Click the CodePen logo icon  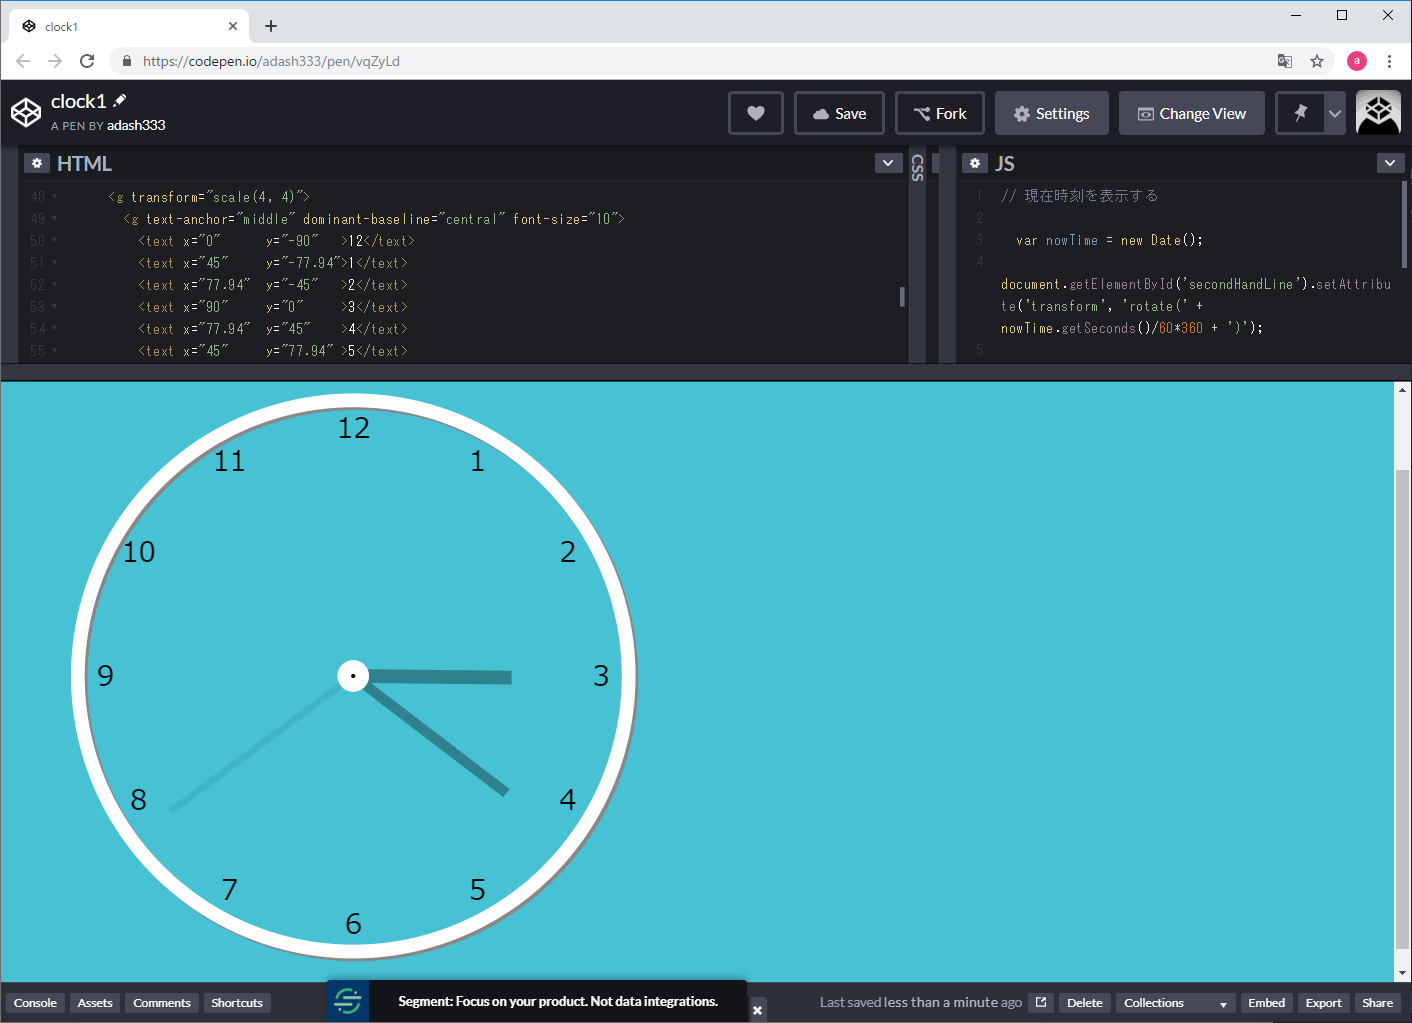26,113
